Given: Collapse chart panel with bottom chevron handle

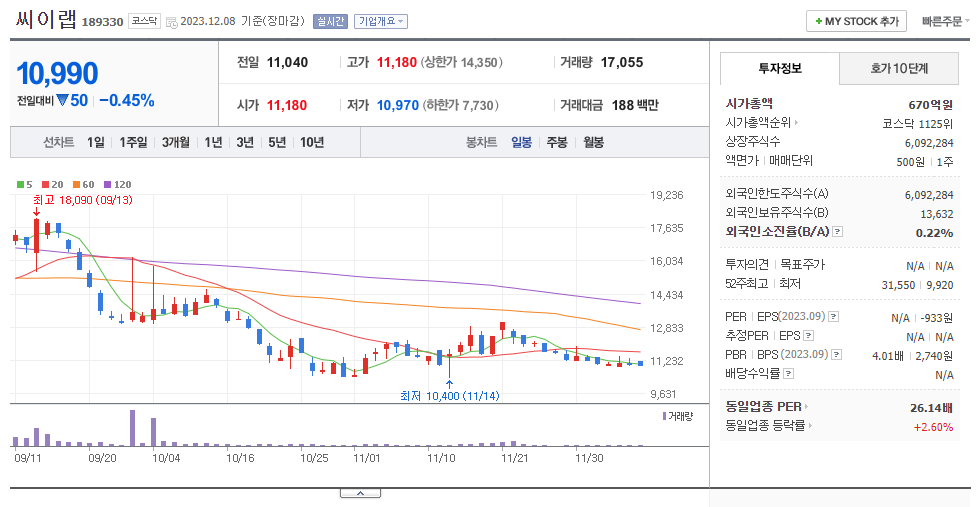Looking at the screenshot, I should [x=360, y=493].
